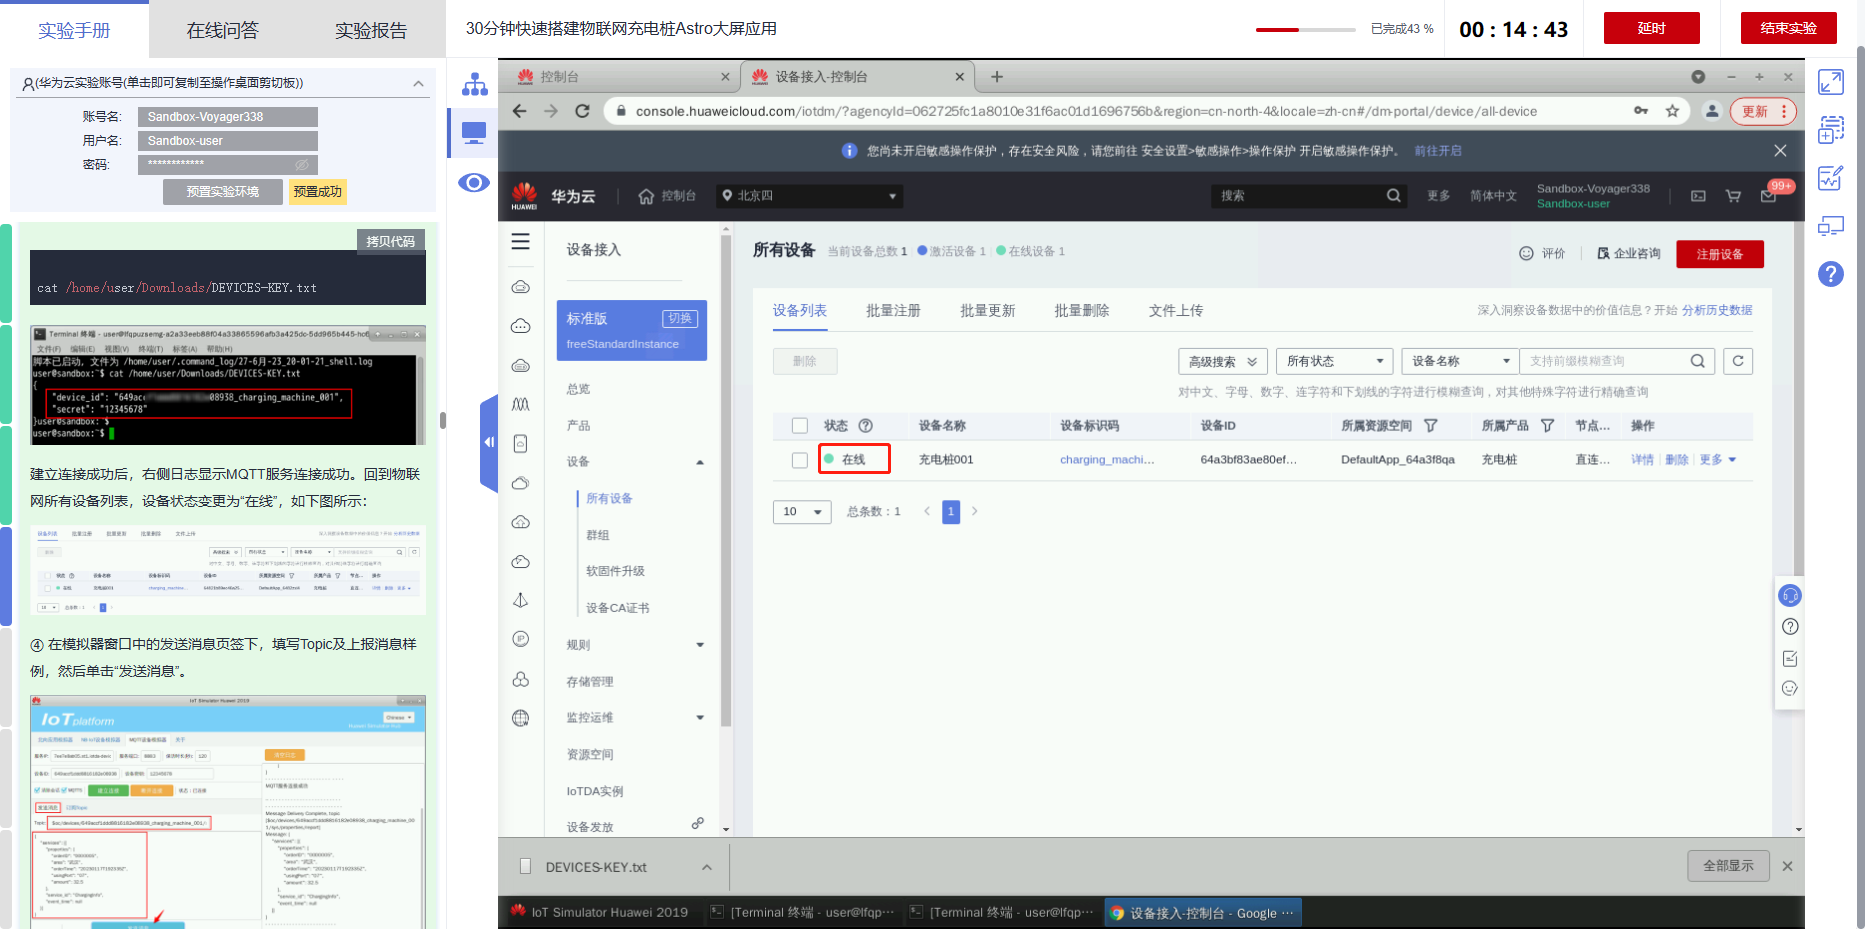Switch to the 在线问答 tab
1865x929 pixels.
point(223,30)
